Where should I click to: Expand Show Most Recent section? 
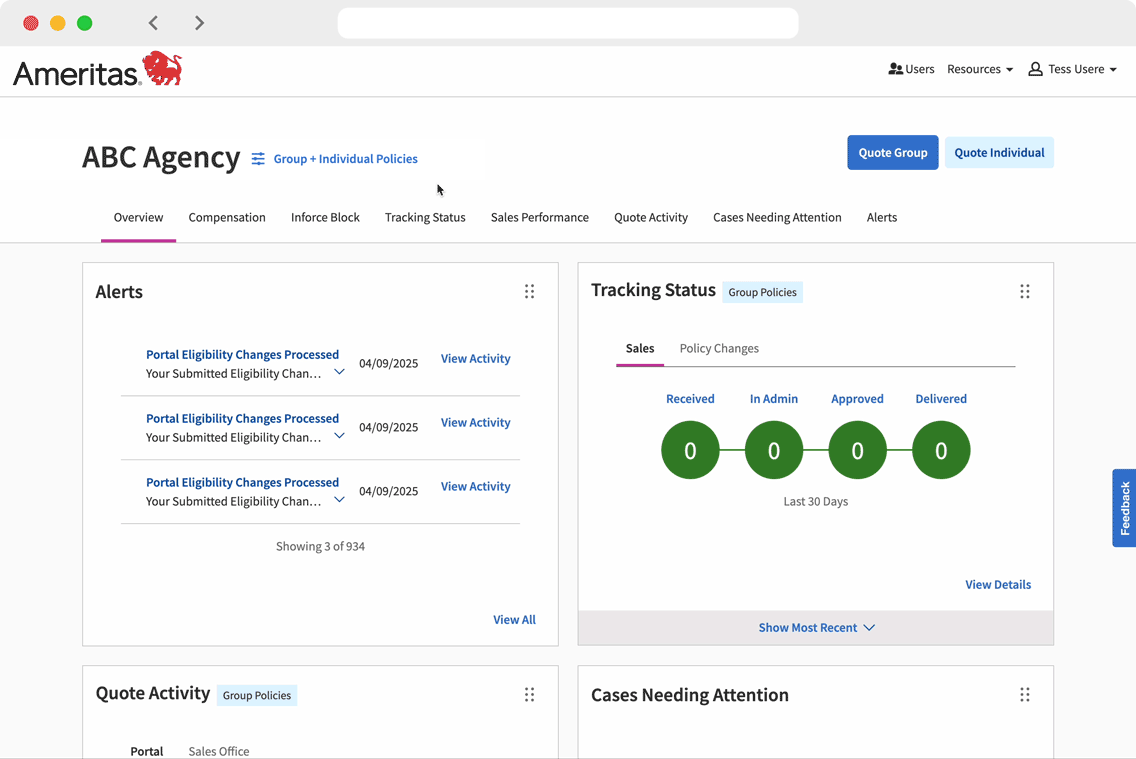tap(816, 628)
